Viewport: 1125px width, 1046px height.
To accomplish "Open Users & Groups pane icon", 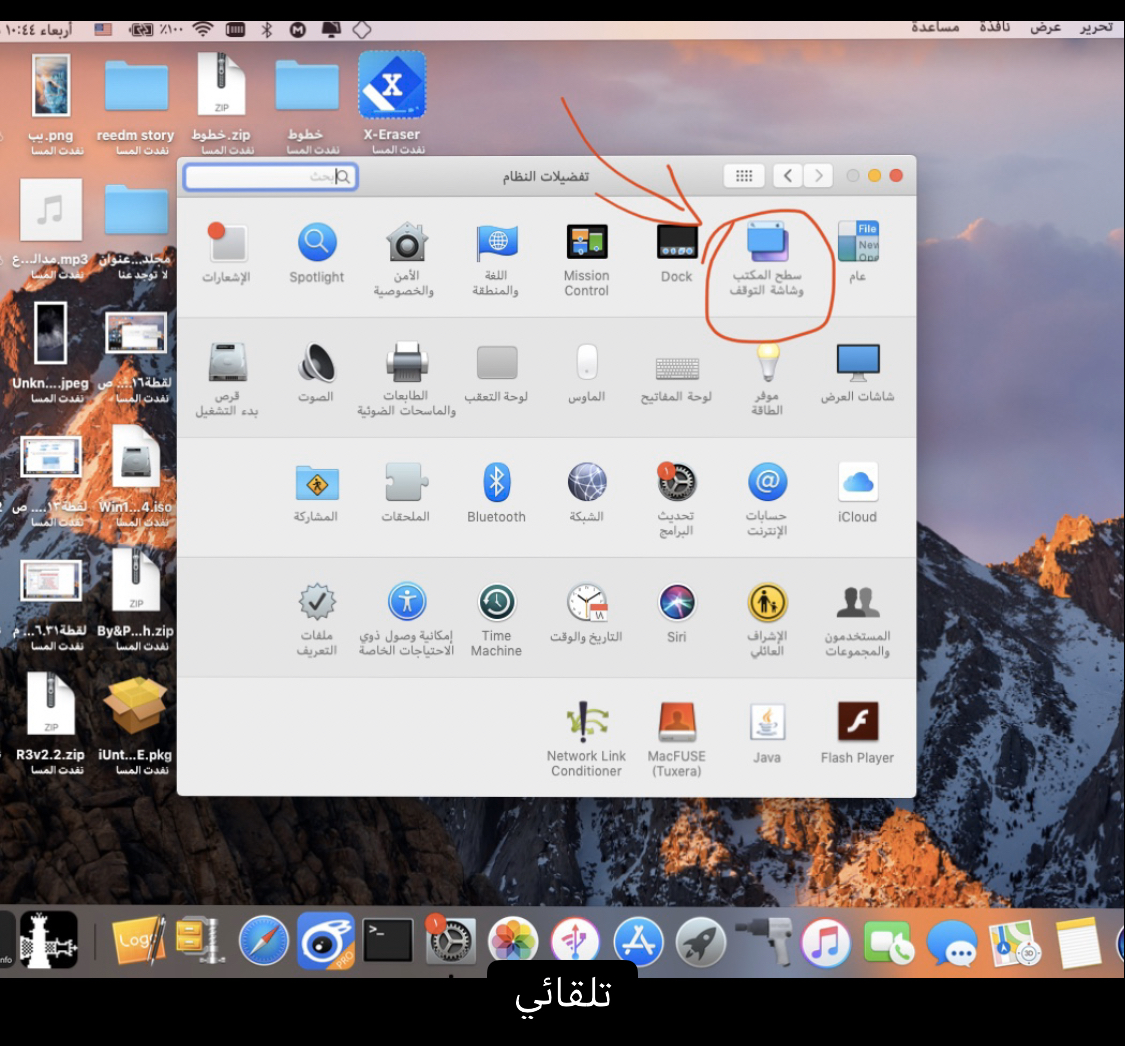I will [x=857, y=603].
